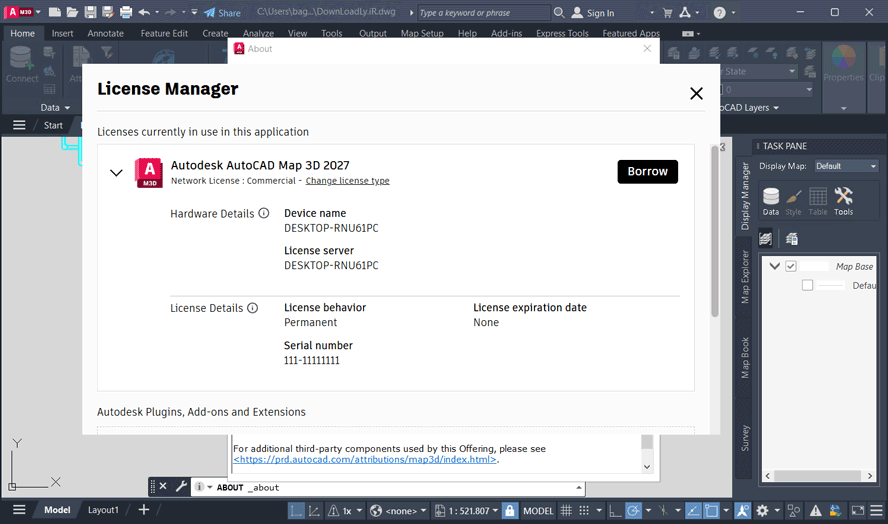Switch to the Map Book side tab
The width and height of the screenshot is (888, 524).
(745, 357)
